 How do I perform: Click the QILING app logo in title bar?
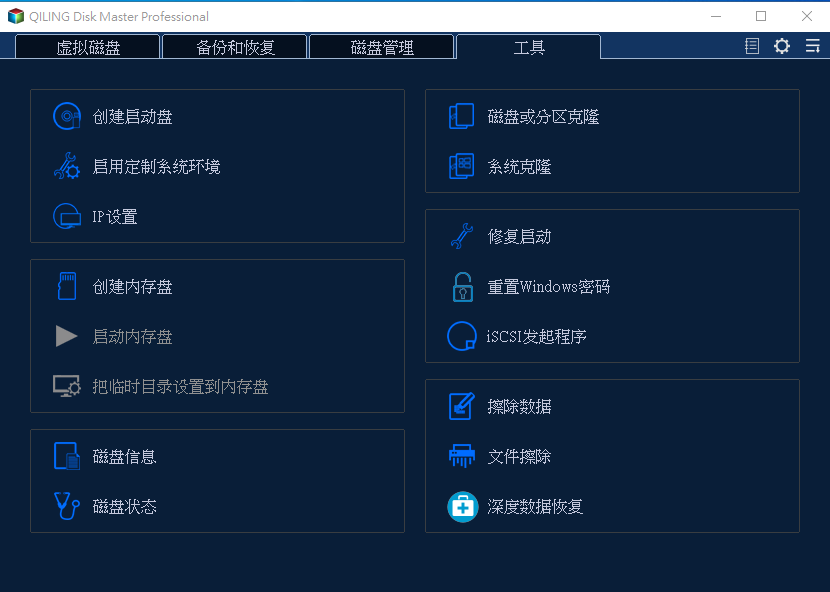pyautogui.click(x=16, y=16)
